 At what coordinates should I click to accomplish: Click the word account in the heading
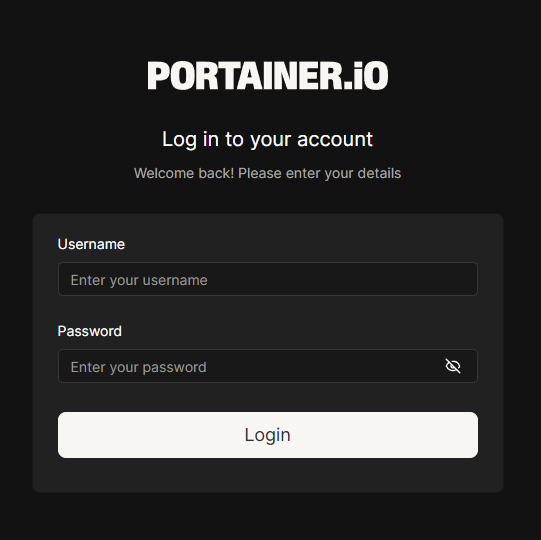pyautogui.click(x=335, y=139)
